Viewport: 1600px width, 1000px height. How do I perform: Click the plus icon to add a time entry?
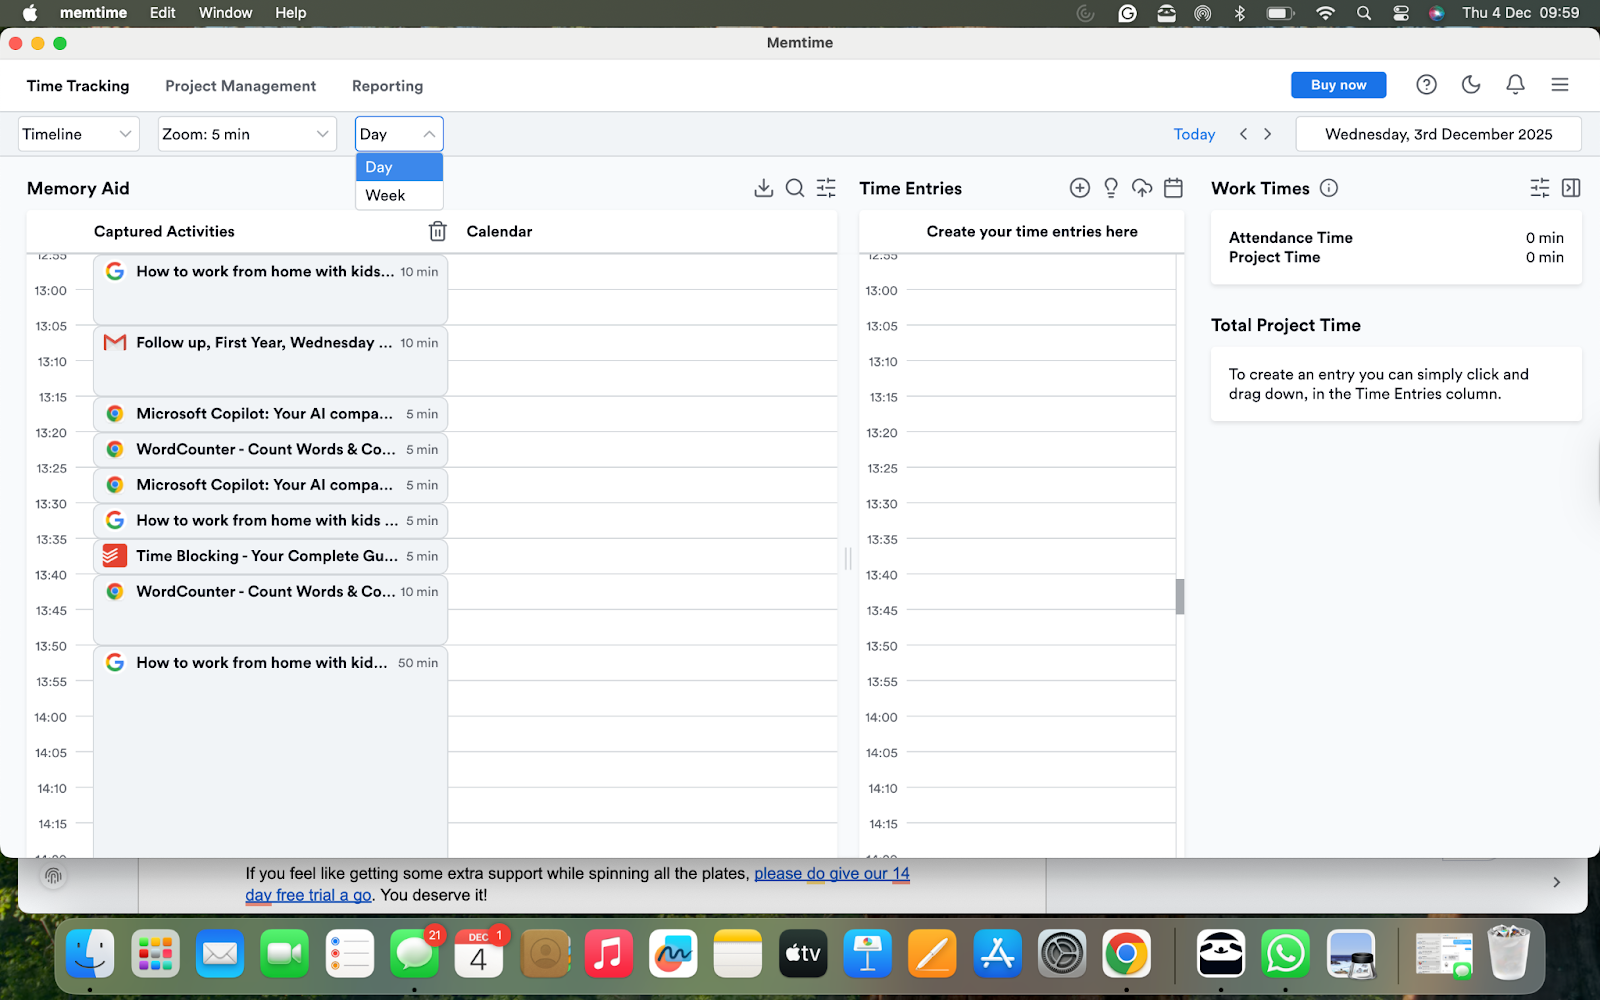tap(1080, 187)
